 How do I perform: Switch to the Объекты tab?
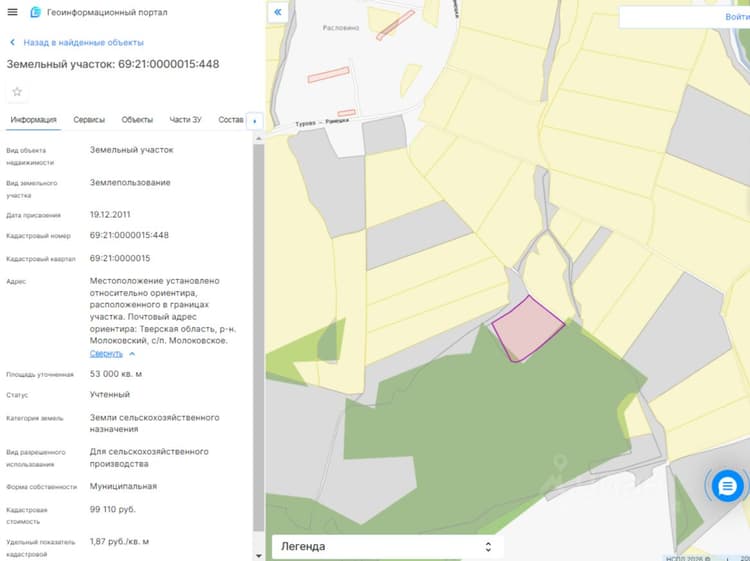pos(137,120)
